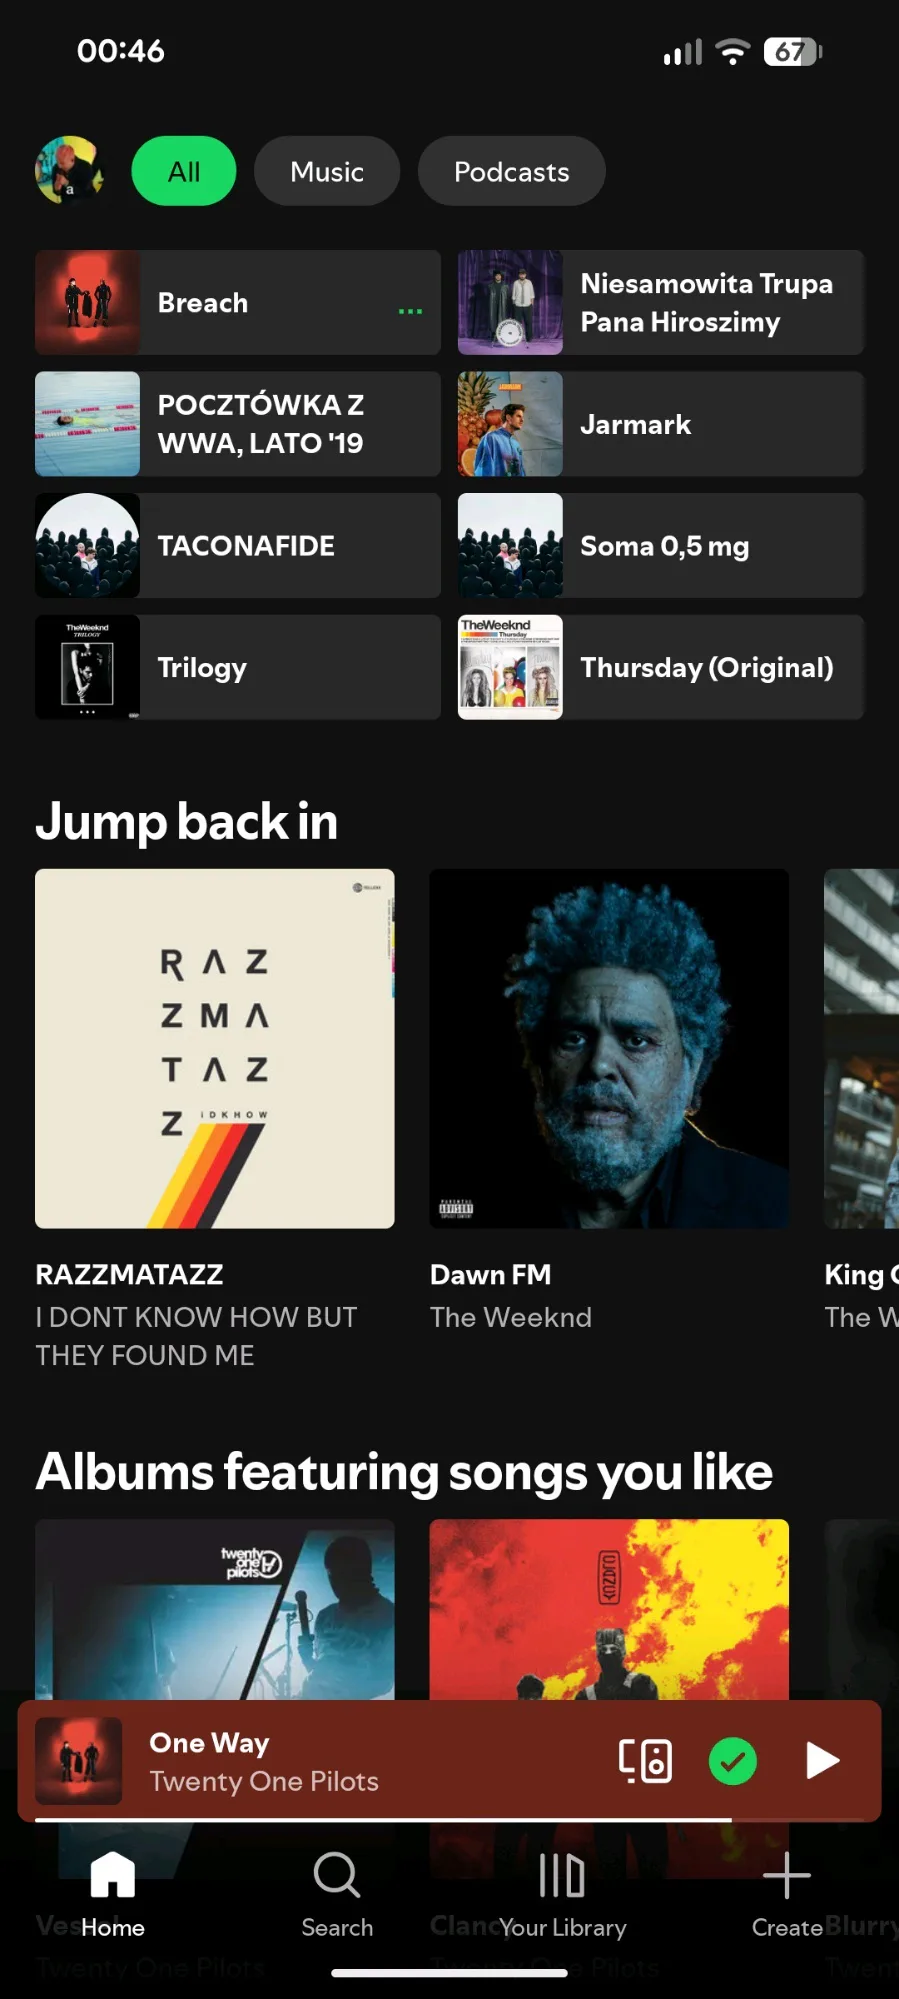Open Your Library tab icon
Screen dimensions: 899x1999
coord(562,1874)
